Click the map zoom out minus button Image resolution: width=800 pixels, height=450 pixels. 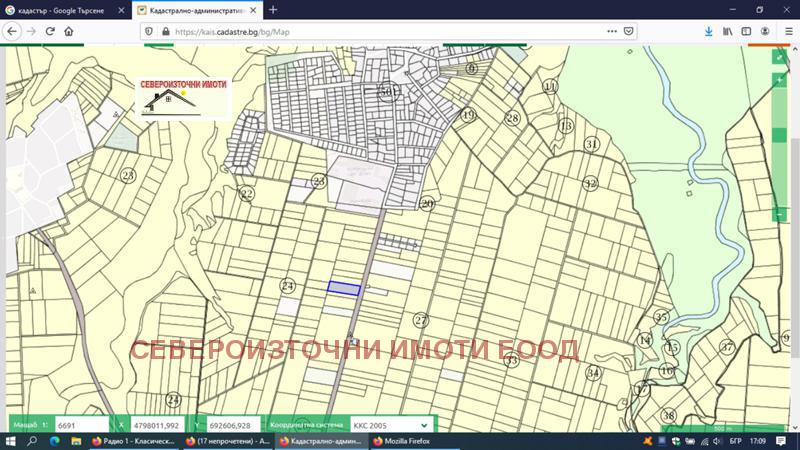pyautogui.click(x=779, y=214)
